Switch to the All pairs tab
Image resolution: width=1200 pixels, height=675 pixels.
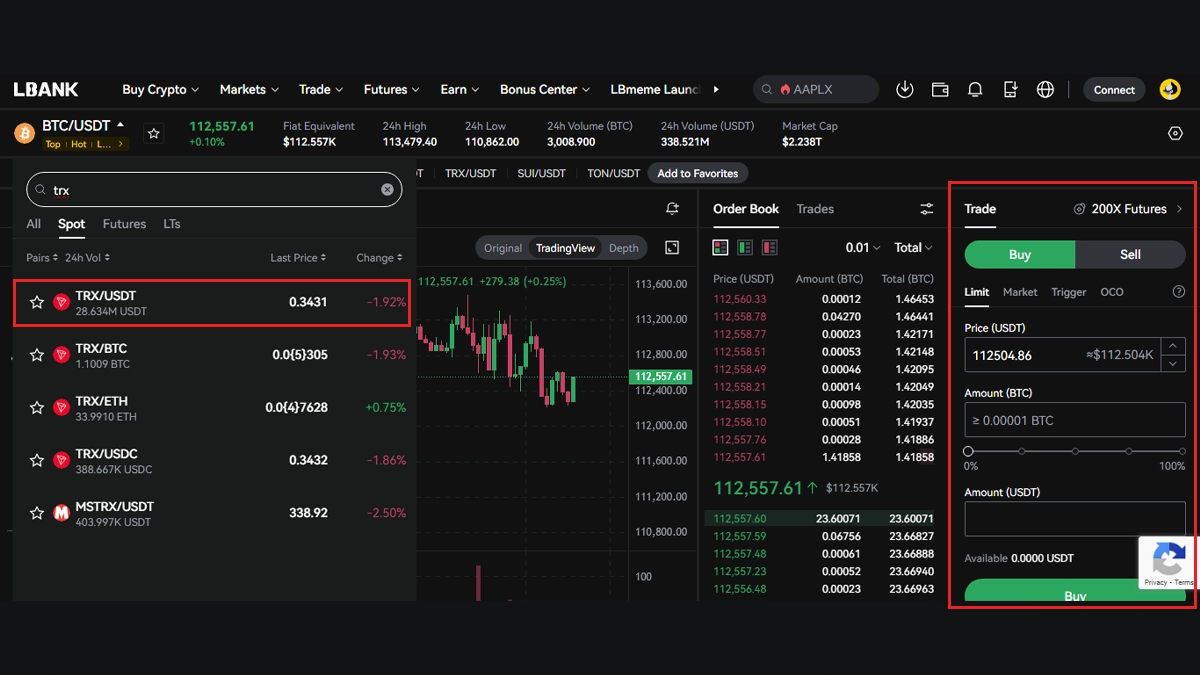pyautogui.click(x=34, y=224)
